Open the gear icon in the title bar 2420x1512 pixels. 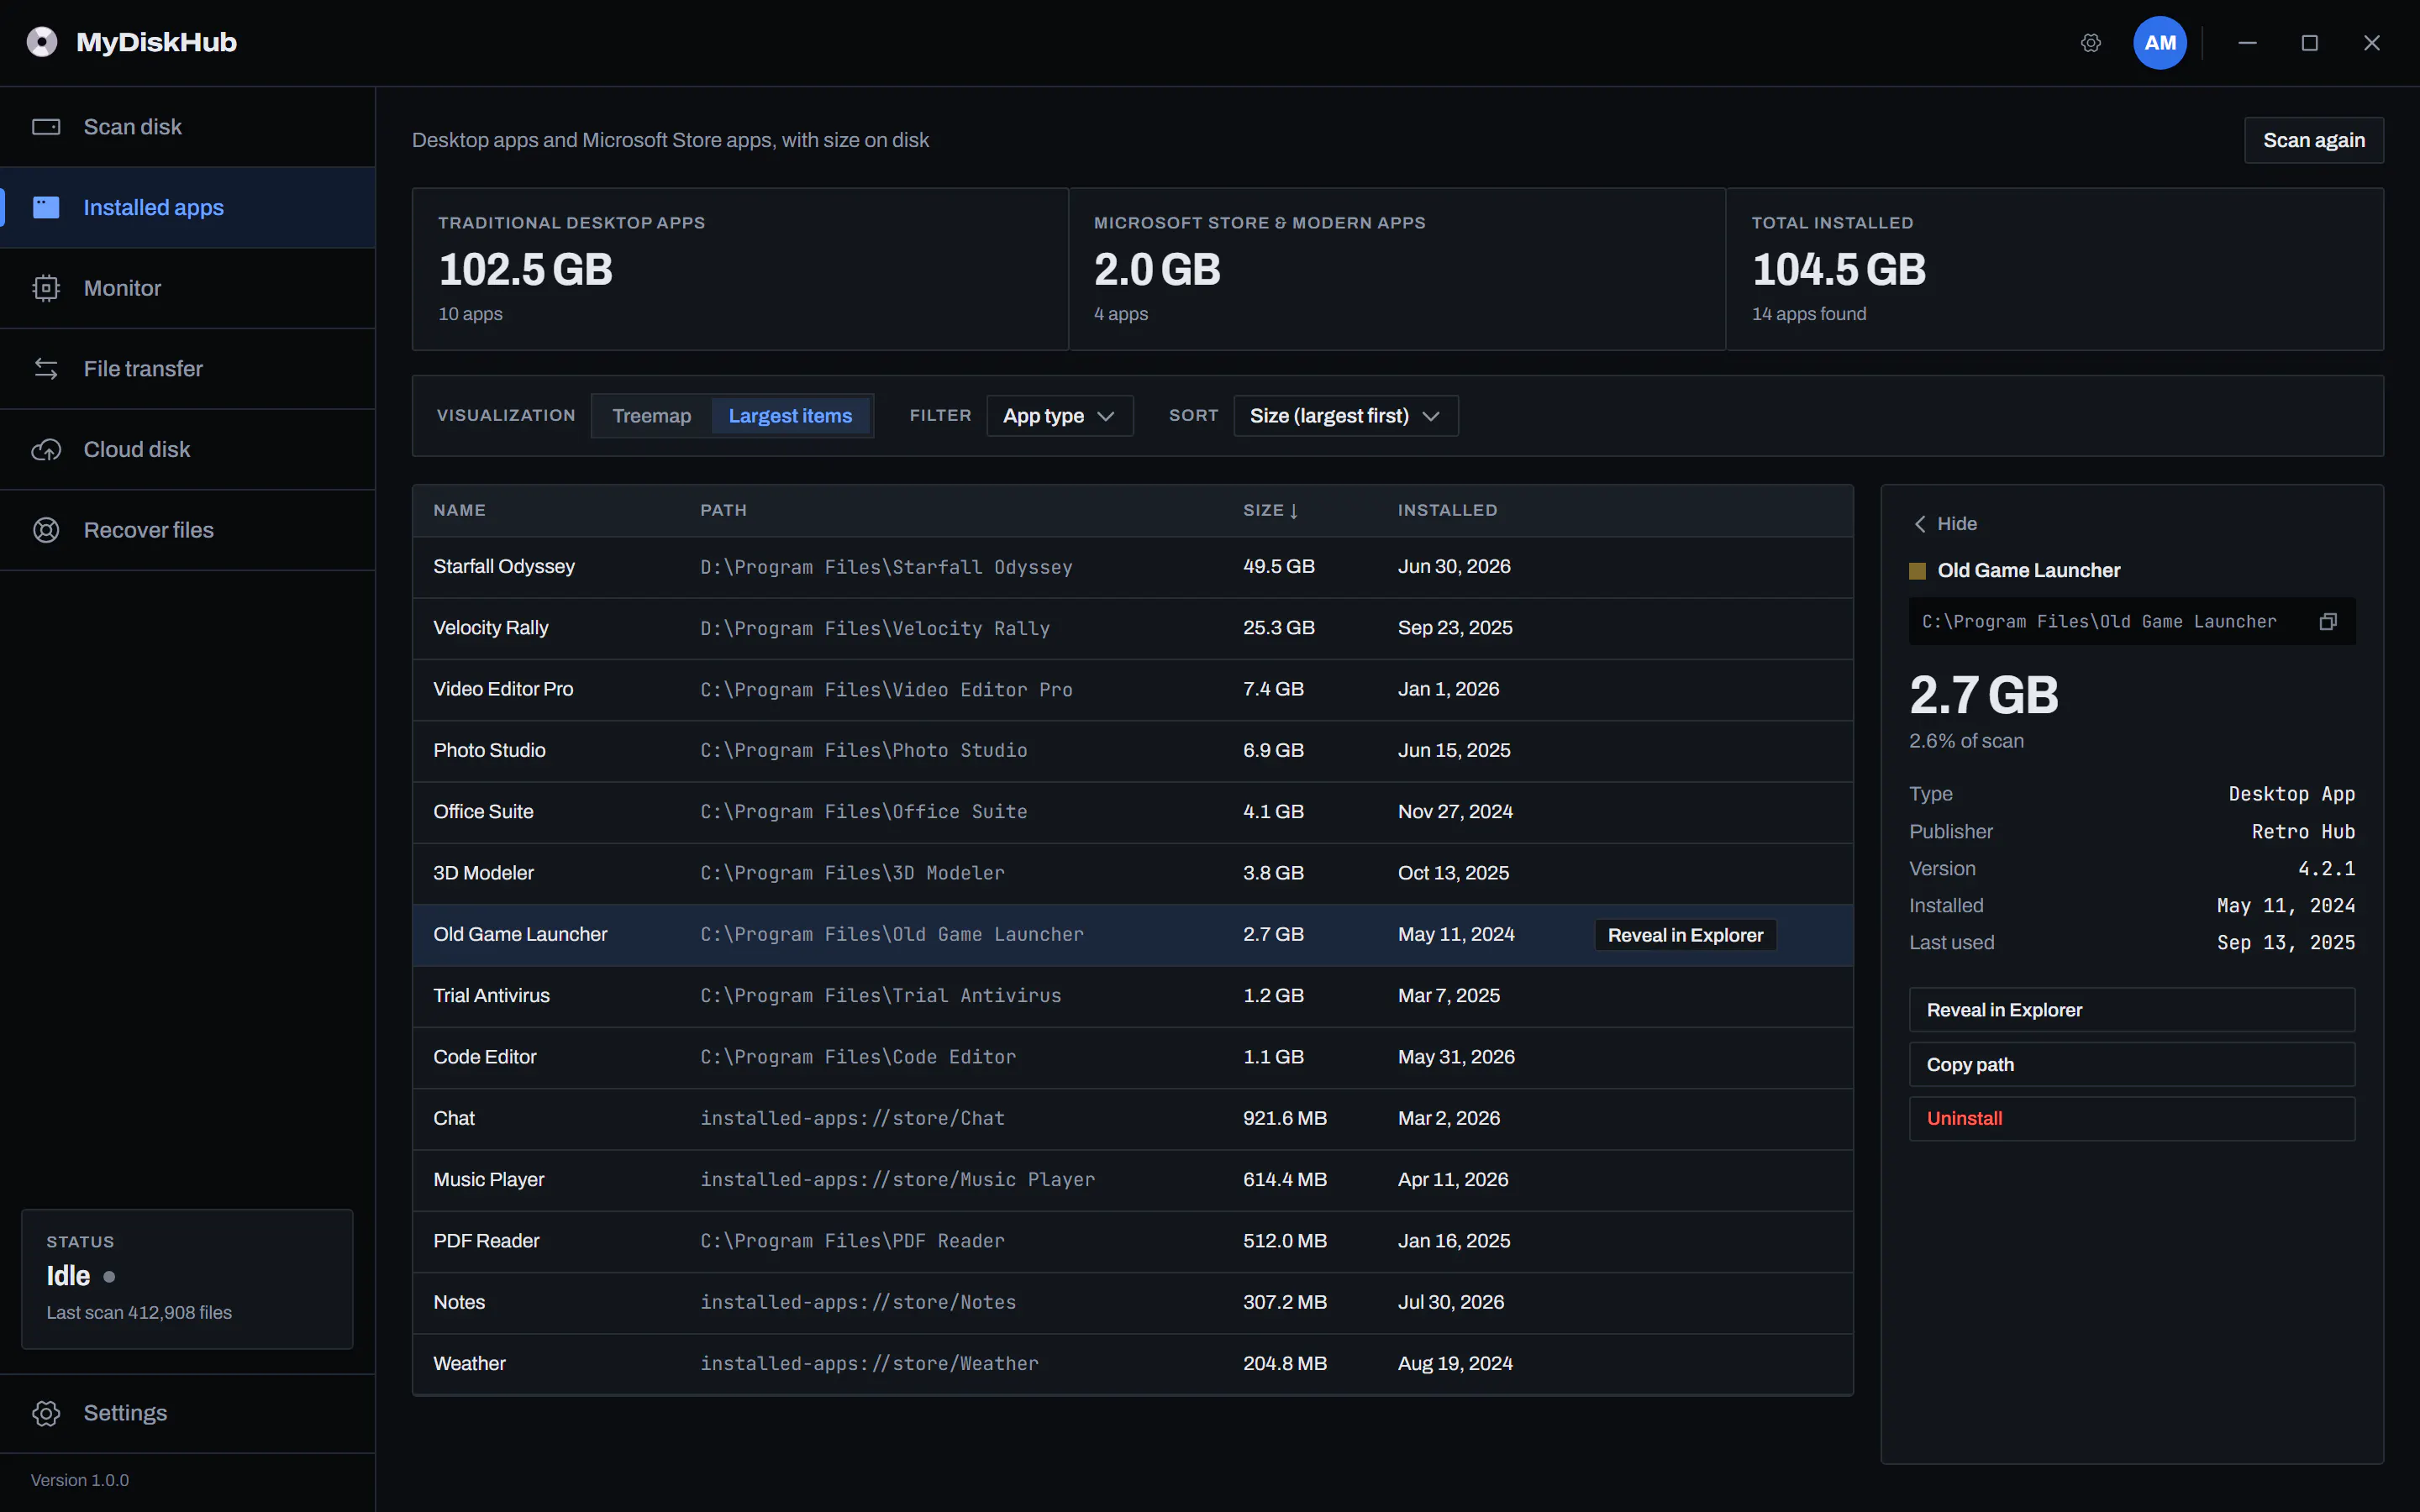pyautogui.click(x=2091, y=43)
